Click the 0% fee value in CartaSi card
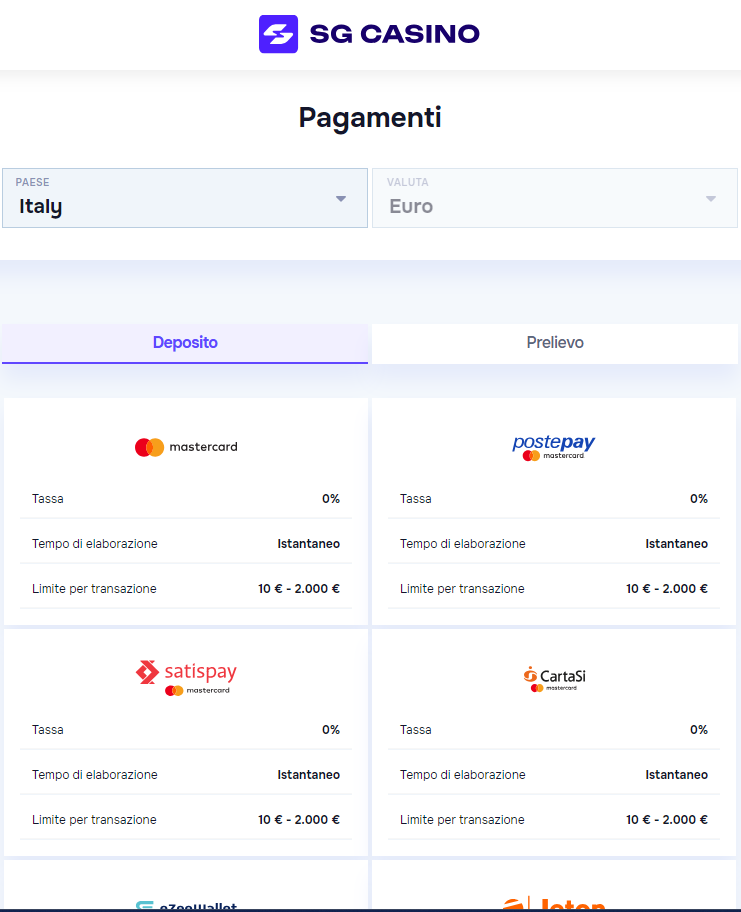This screenshot has width=741, height=912. [699, 730]
